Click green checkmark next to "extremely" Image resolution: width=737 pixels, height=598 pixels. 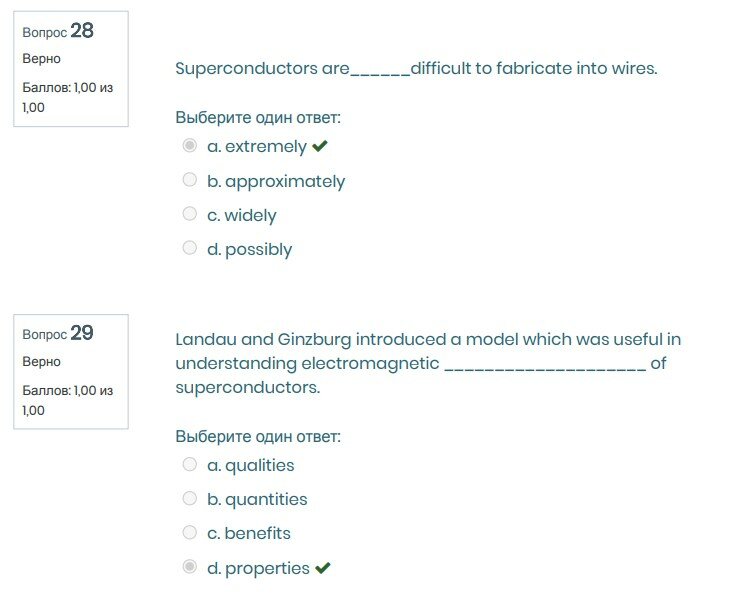click(320, 147)
